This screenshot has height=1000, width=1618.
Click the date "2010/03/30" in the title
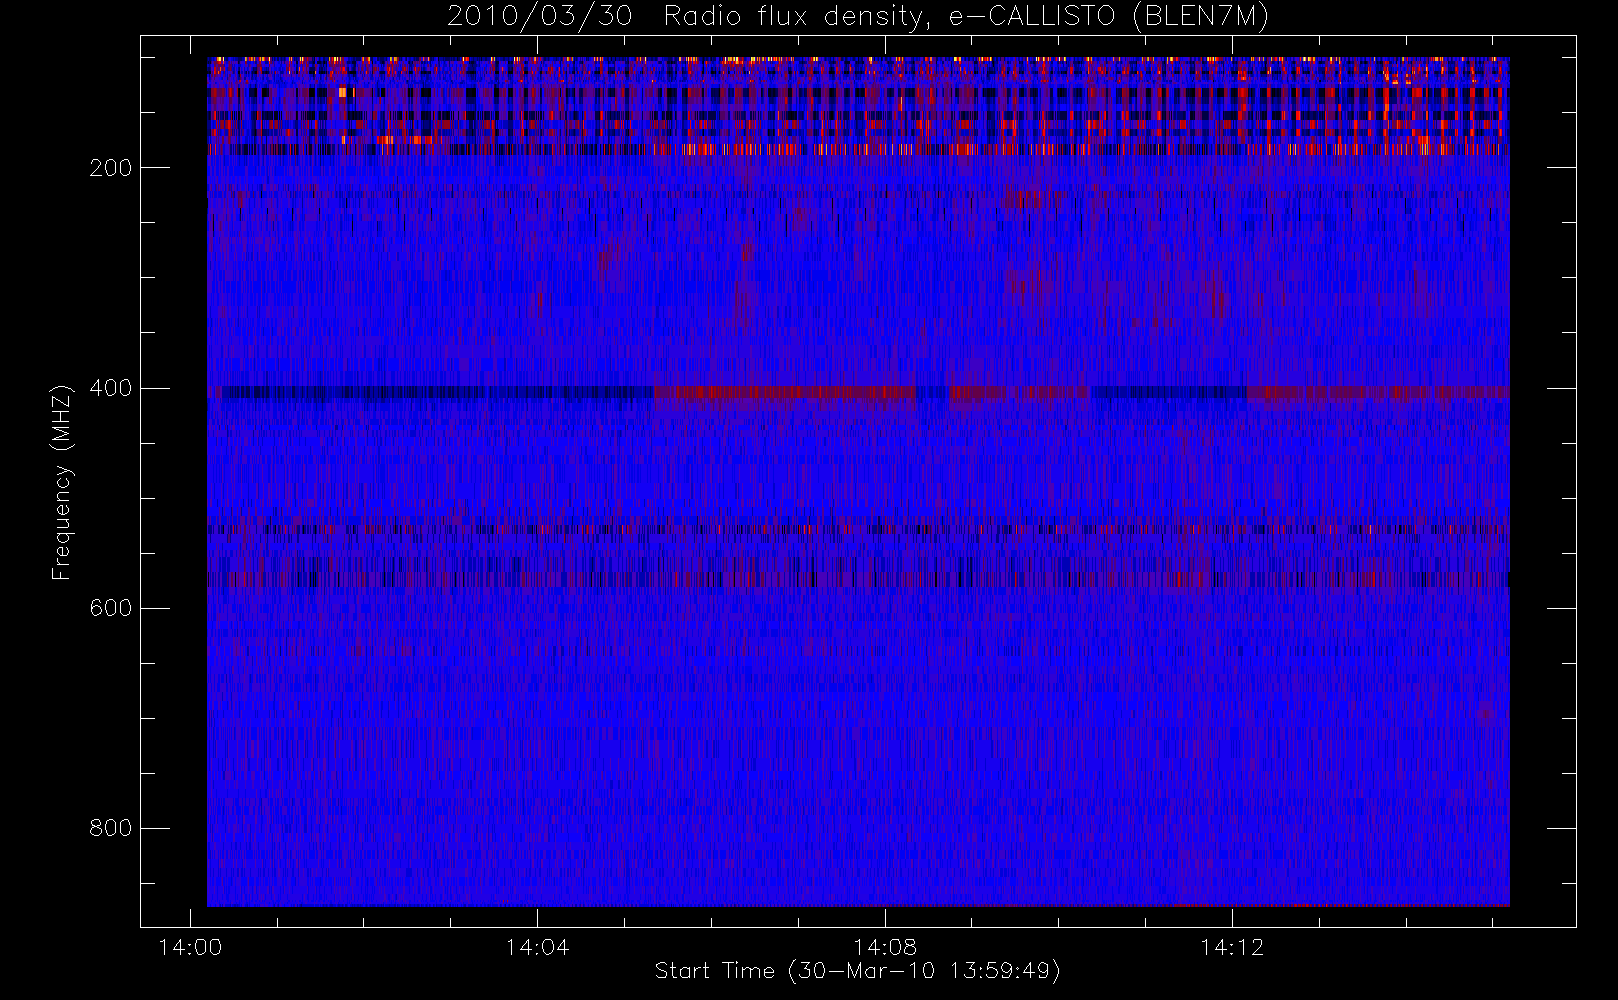point(540,17)
